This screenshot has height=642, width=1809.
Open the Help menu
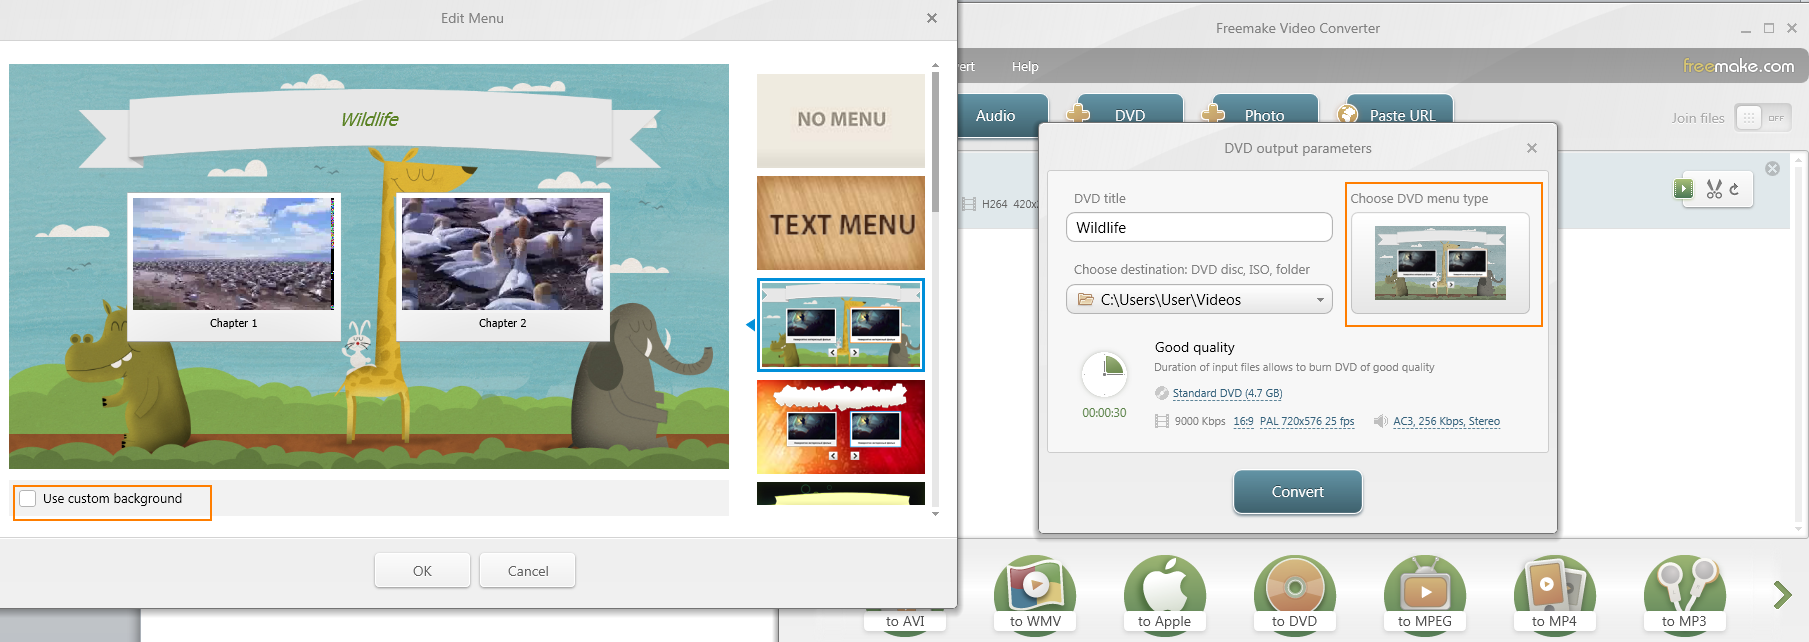tap(1025, 67)
